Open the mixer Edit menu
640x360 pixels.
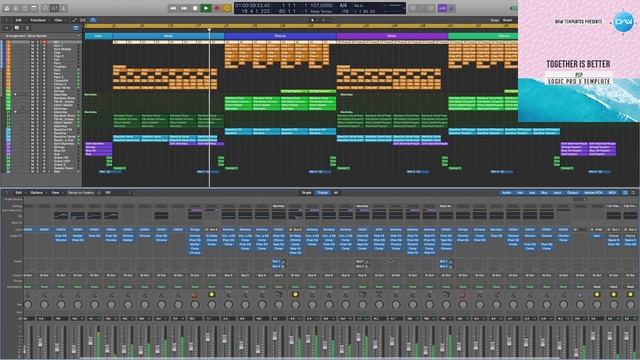click(x=19, y=193)
